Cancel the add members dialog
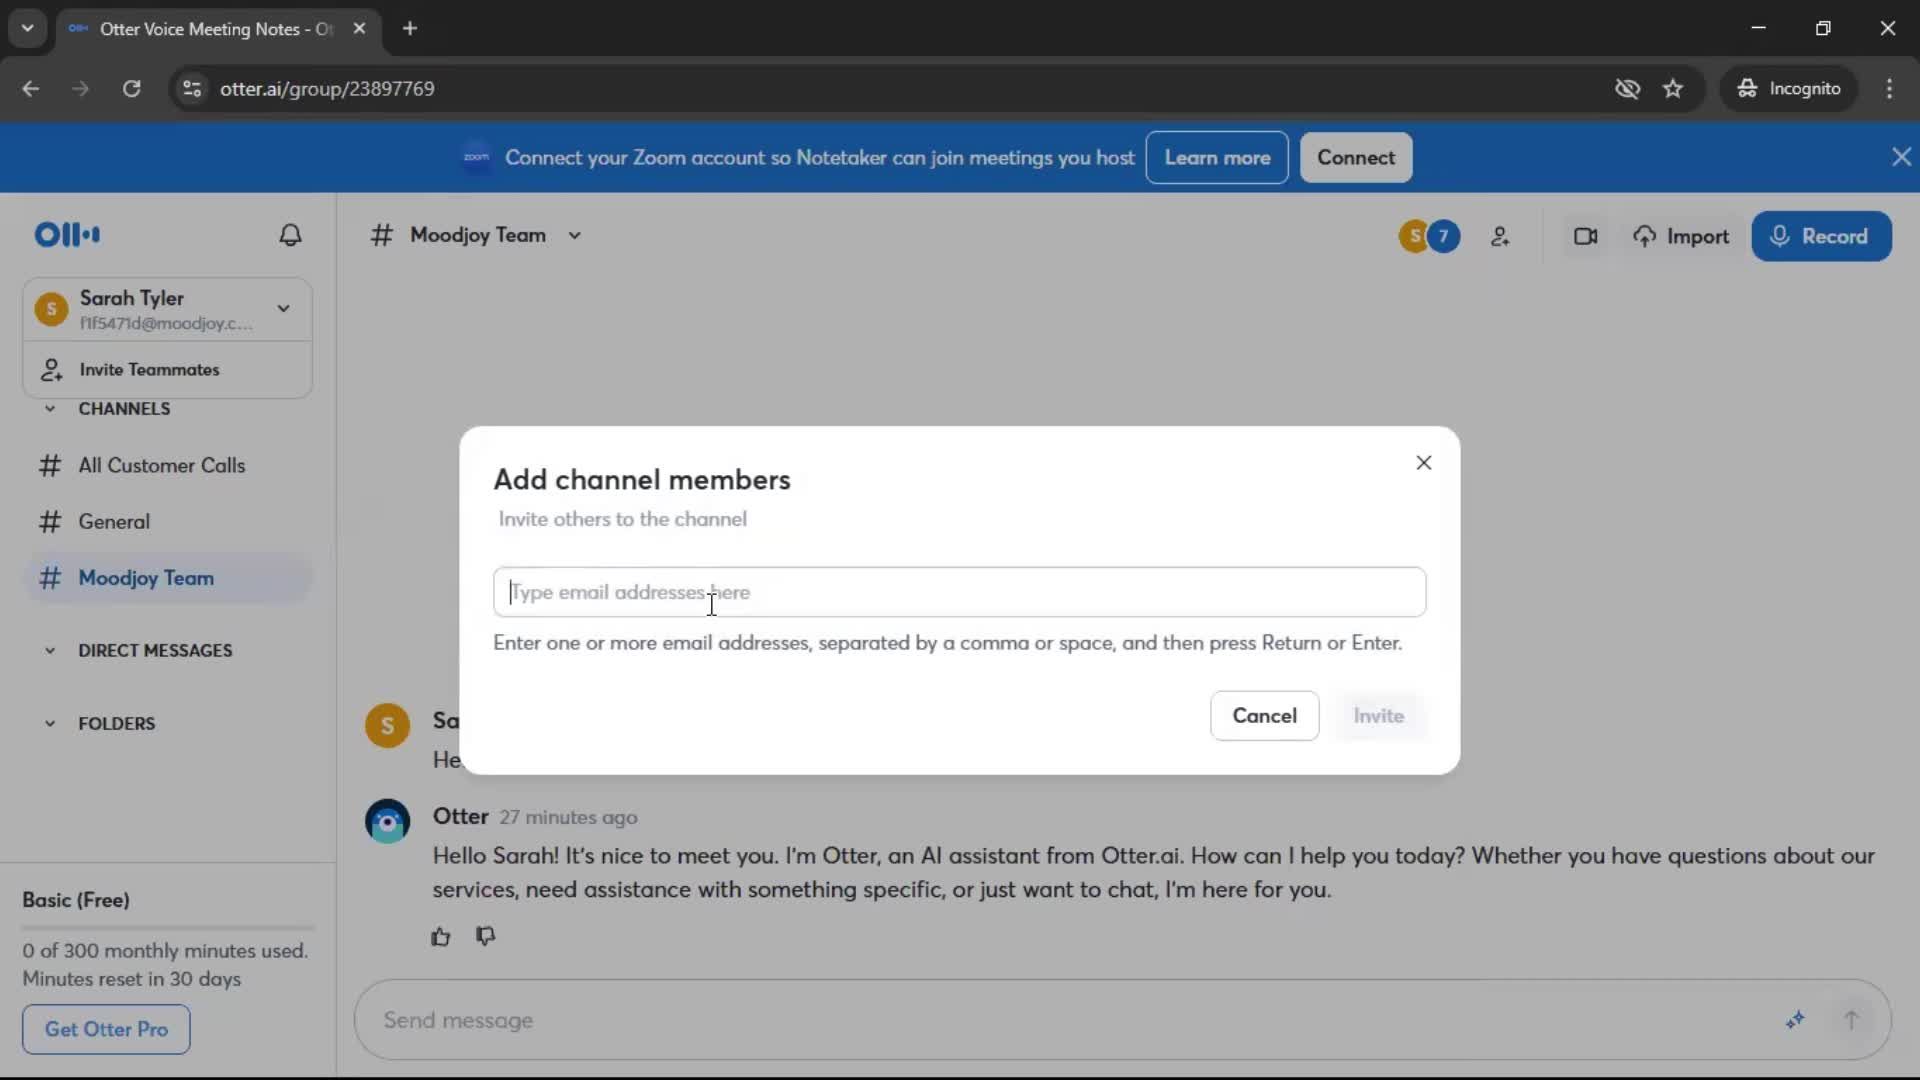 (1264, 716)
